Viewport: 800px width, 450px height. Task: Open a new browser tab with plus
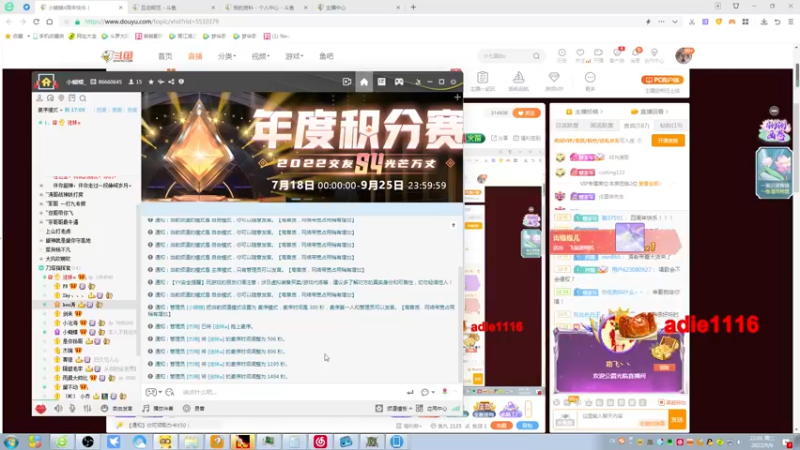(413, 7)
